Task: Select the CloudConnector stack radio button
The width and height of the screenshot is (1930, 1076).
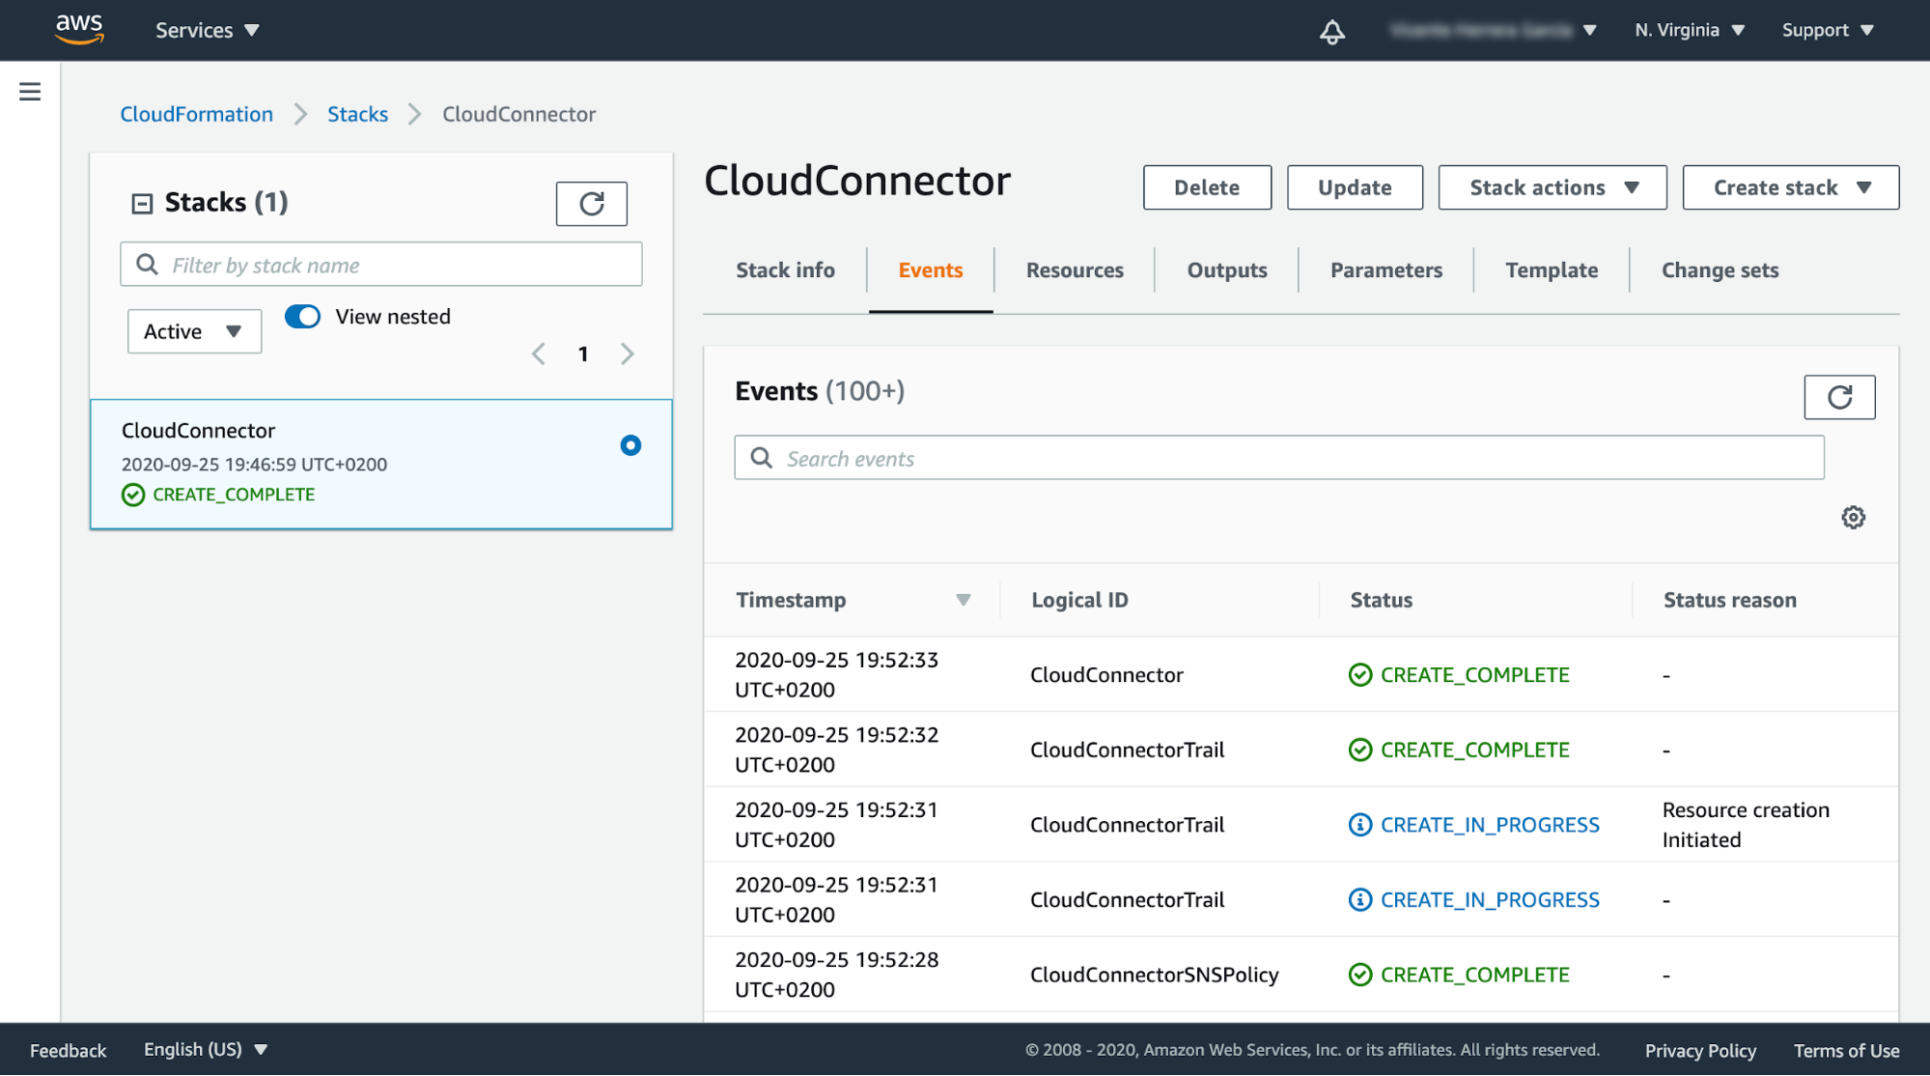Action: click(630, 444)
